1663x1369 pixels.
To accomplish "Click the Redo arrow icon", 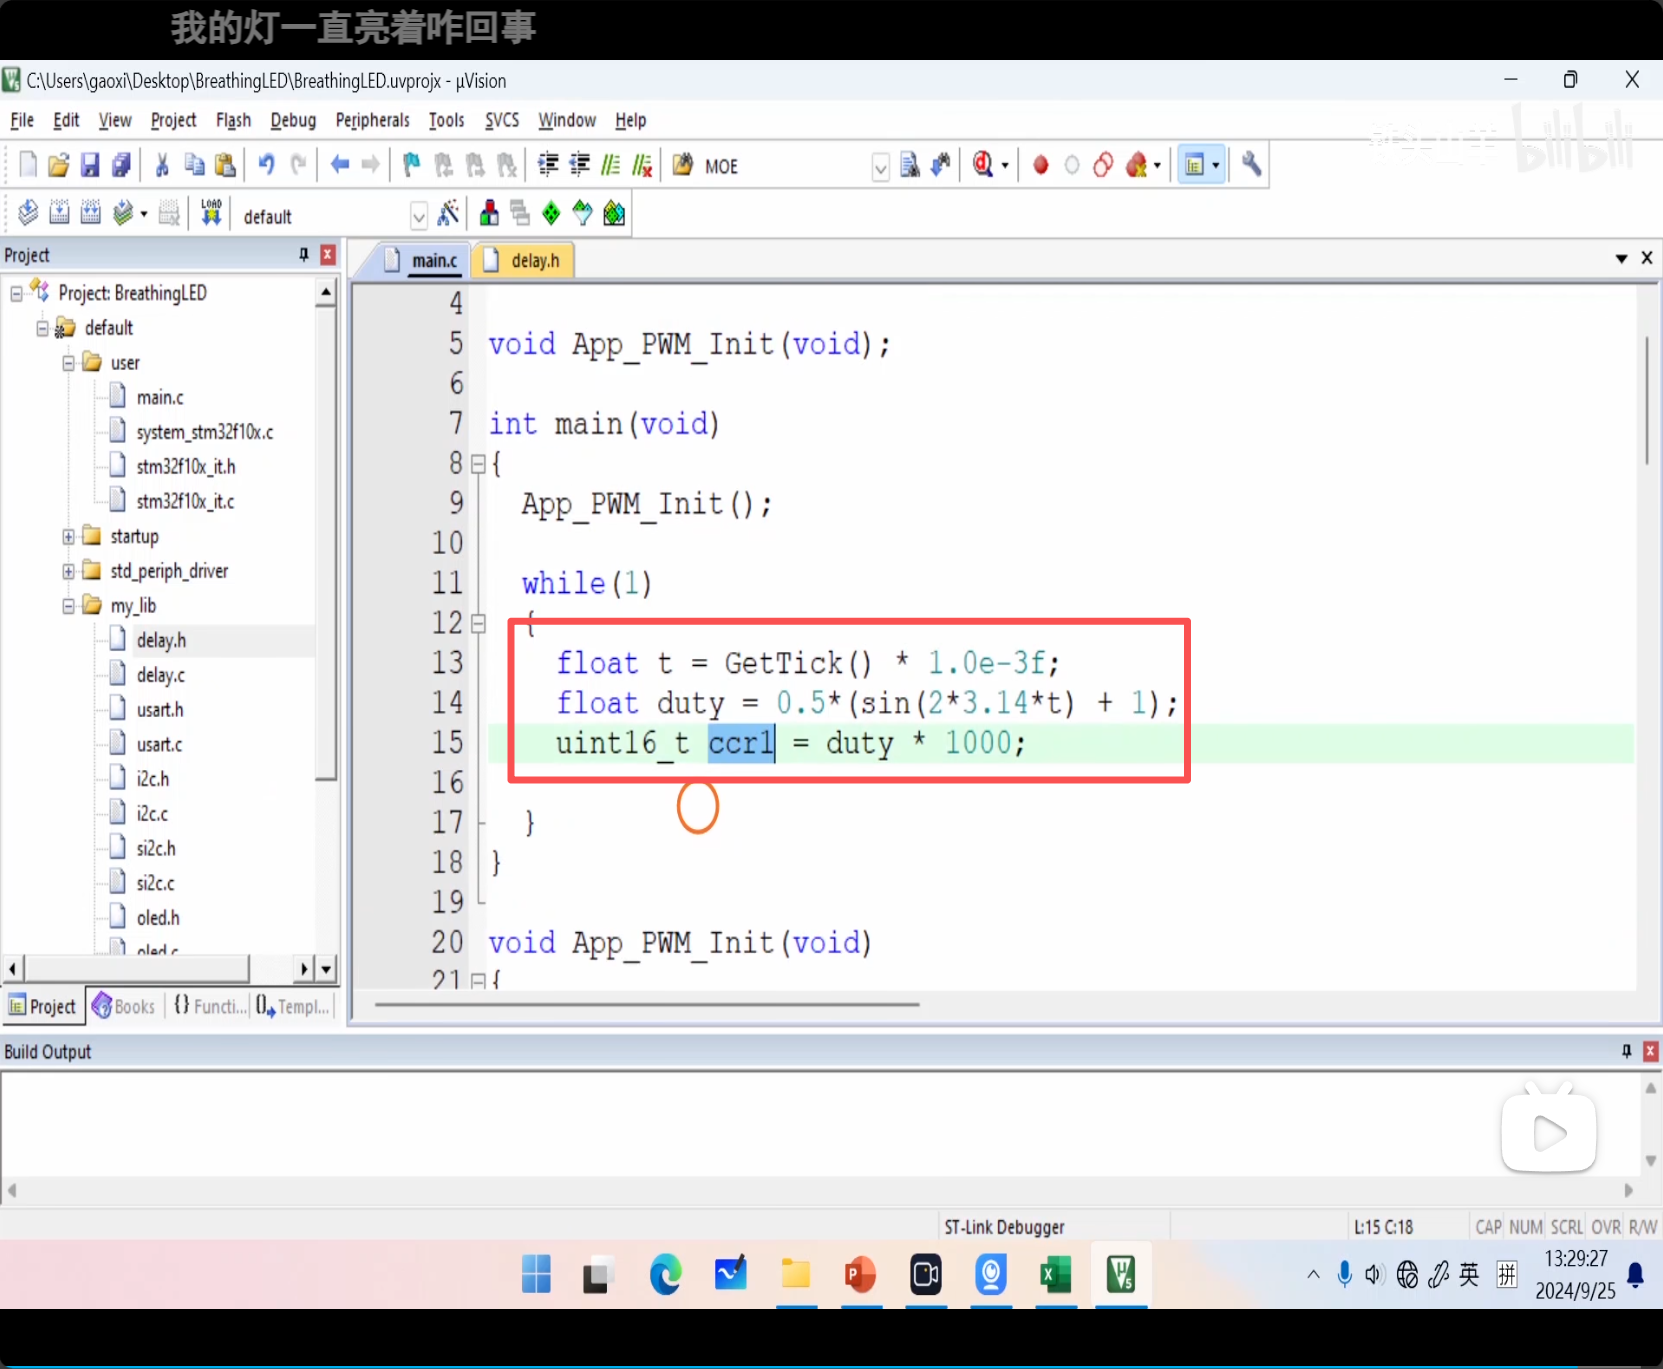I will (298, 165).
